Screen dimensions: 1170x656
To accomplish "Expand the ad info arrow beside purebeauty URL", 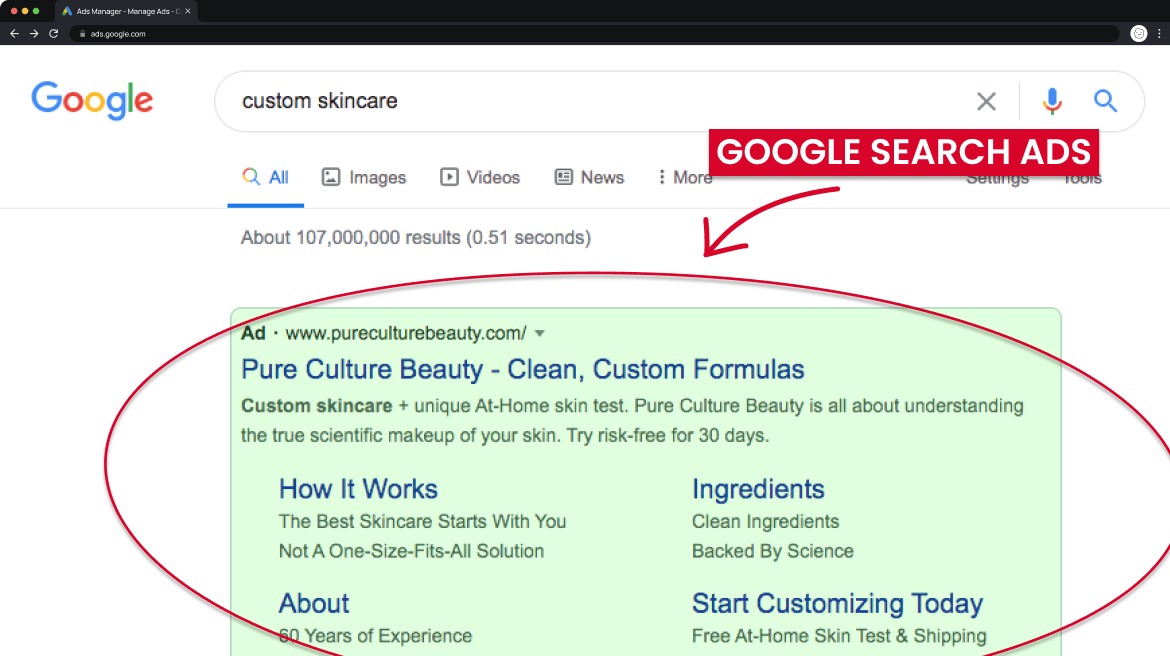I will point(539,333).
